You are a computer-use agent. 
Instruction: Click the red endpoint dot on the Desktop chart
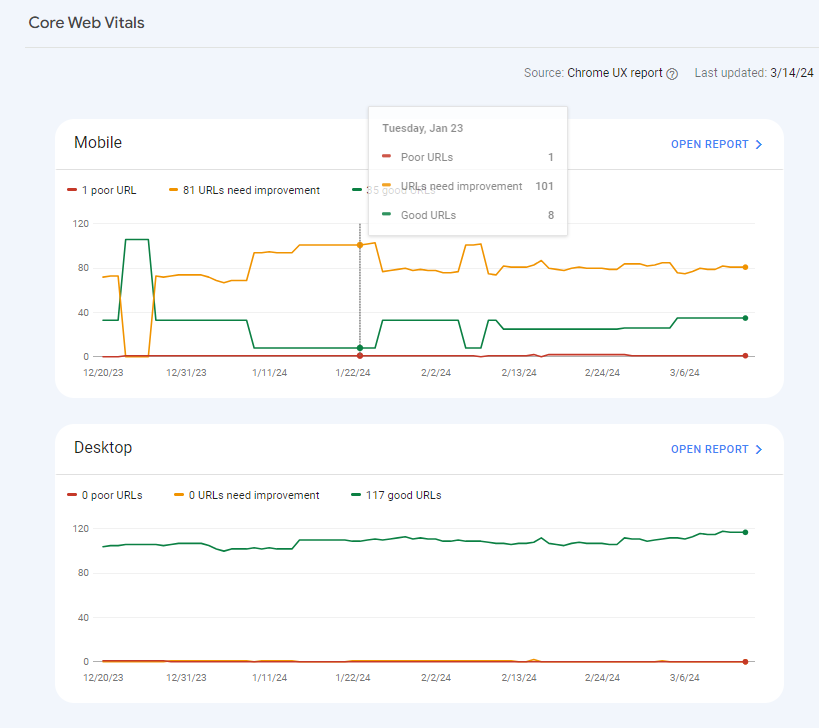pos(745,661)
